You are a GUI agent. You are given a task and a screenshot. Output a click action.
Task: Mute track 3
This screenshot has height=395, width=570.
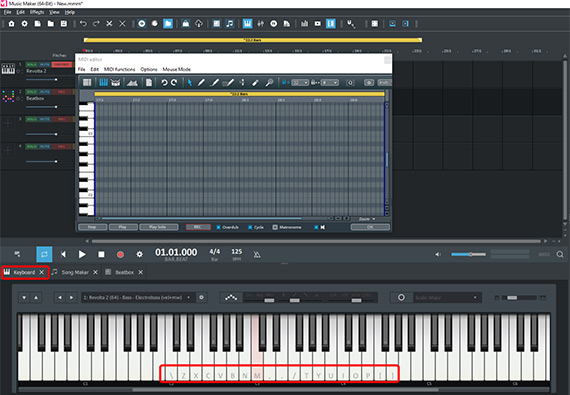pos(45,119)
